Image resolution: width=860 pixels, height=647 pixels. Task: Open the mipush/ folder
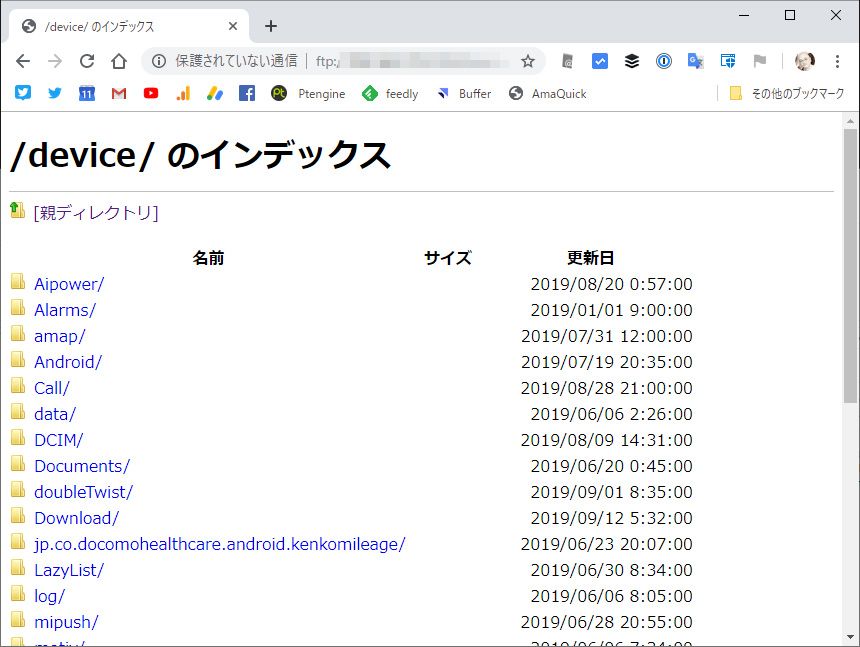click(x=66, y=622)
